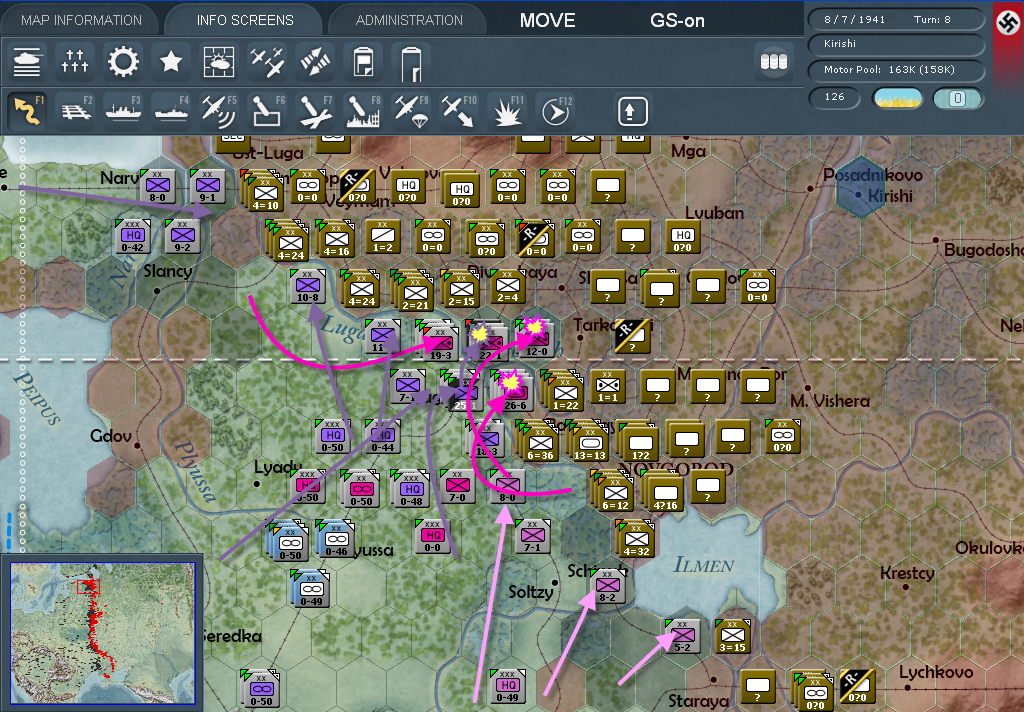Screen dimensions: 1024x712
Task: Select the 0-48 HQ counter
Action: click(x=409, y=489)
